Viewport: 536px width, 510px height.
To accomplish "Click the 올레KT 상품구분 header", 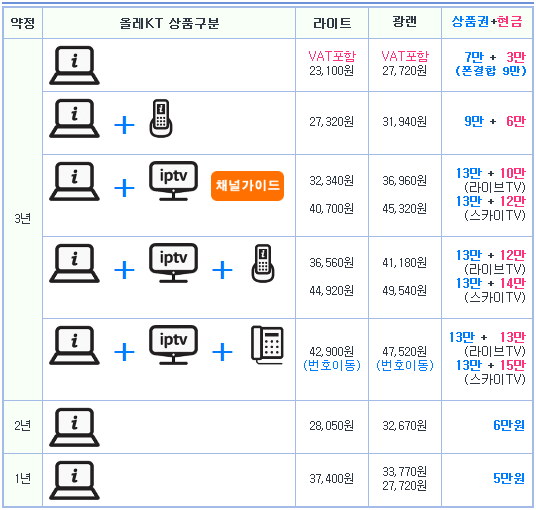I will (x=169, y=23).
